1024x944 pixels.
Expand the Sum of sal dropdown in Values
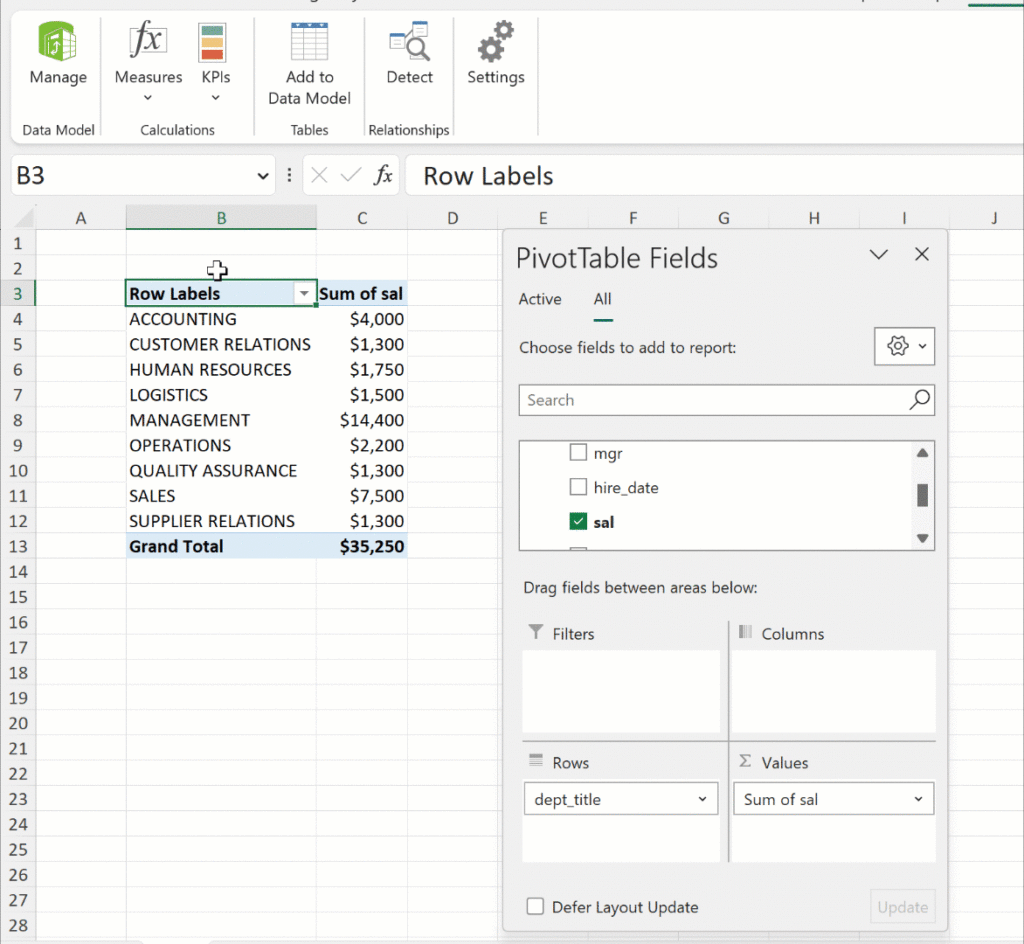click(x=918, y=799)
